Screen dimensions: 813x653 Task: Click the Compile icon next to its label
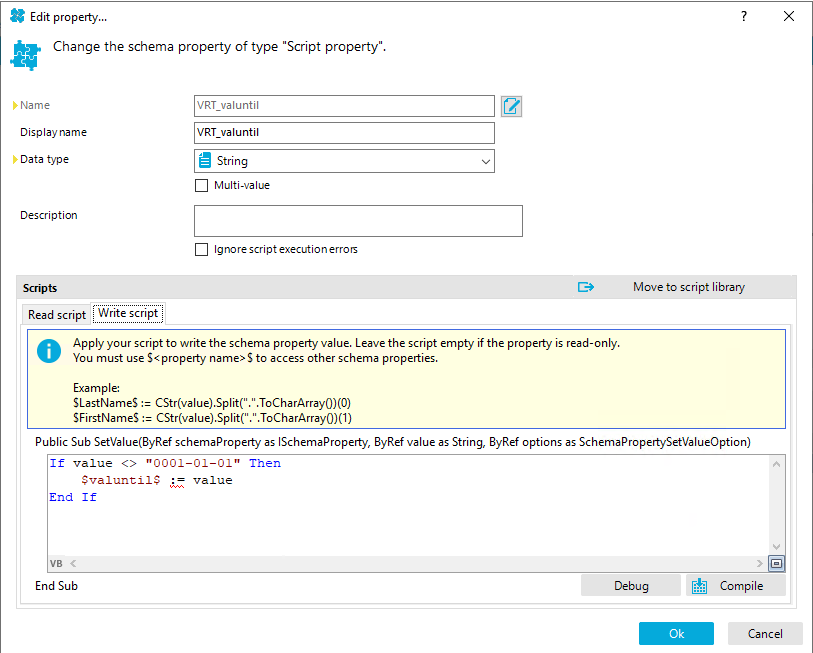pos(700,585)
